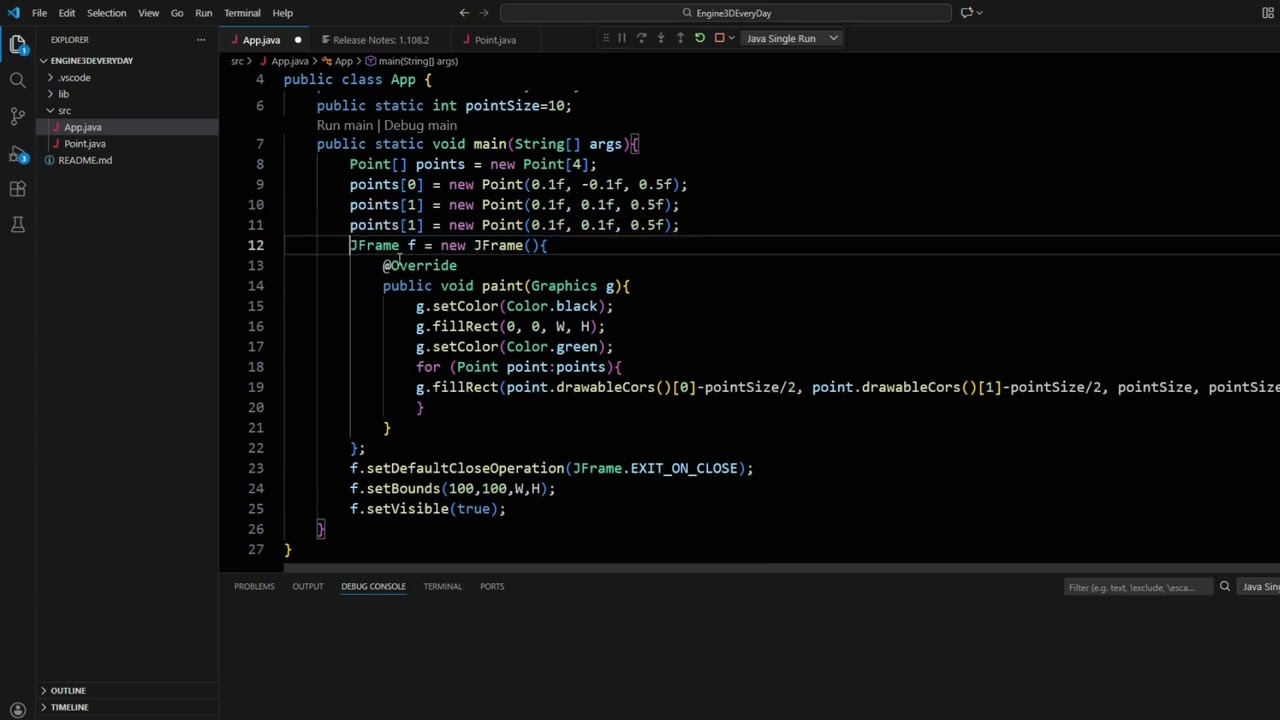Open the View menu
The width and height of the screenshot is (1280, 720).
point(148,13)
